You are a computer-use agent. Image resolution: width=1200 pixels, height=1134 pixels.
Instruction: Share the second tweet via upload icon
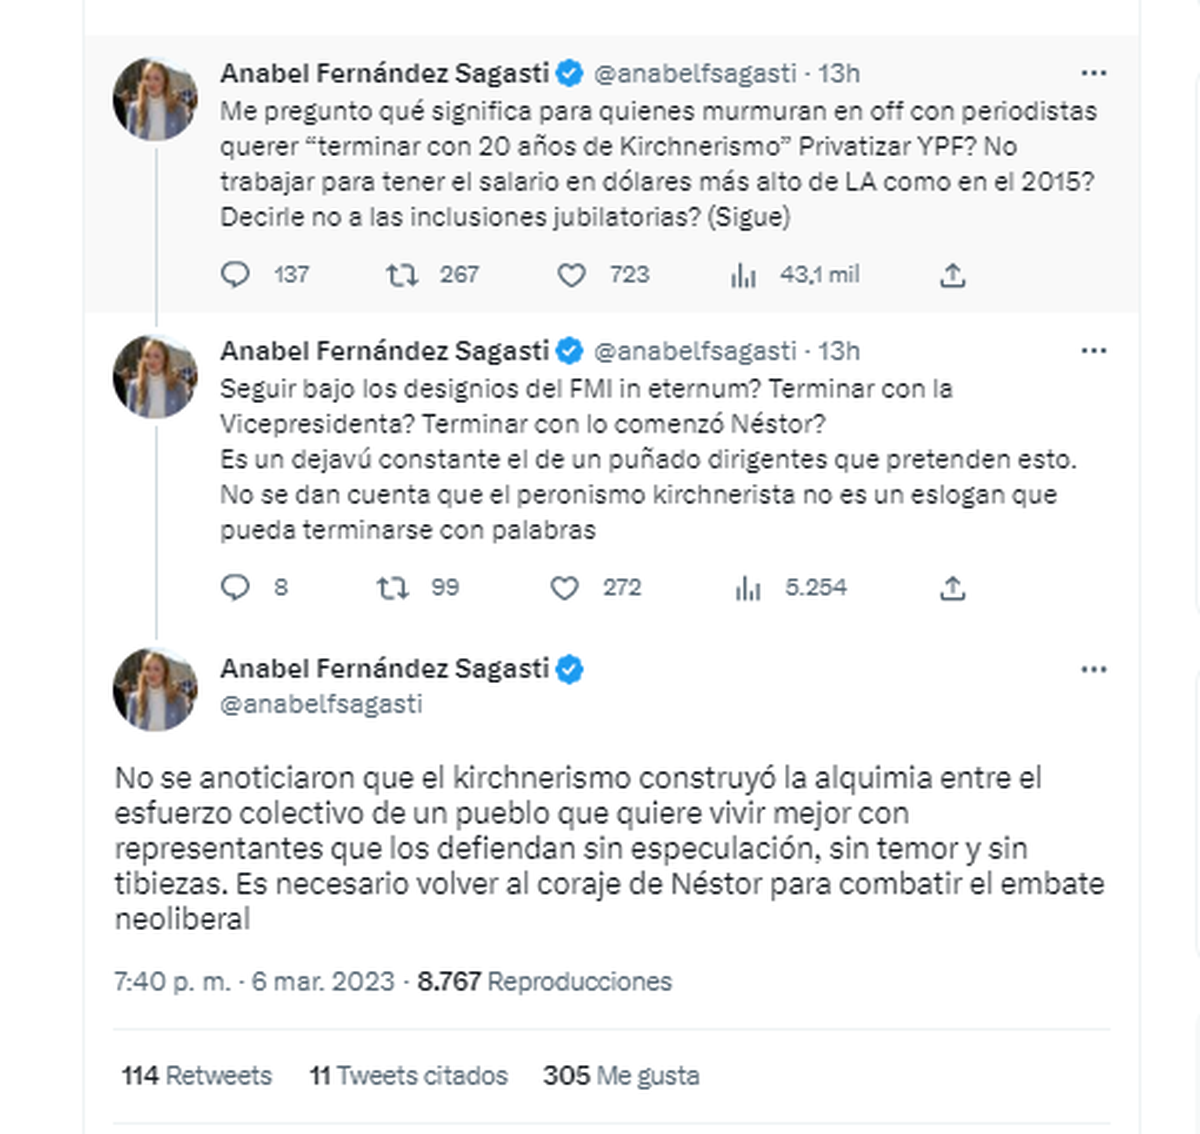952,588
